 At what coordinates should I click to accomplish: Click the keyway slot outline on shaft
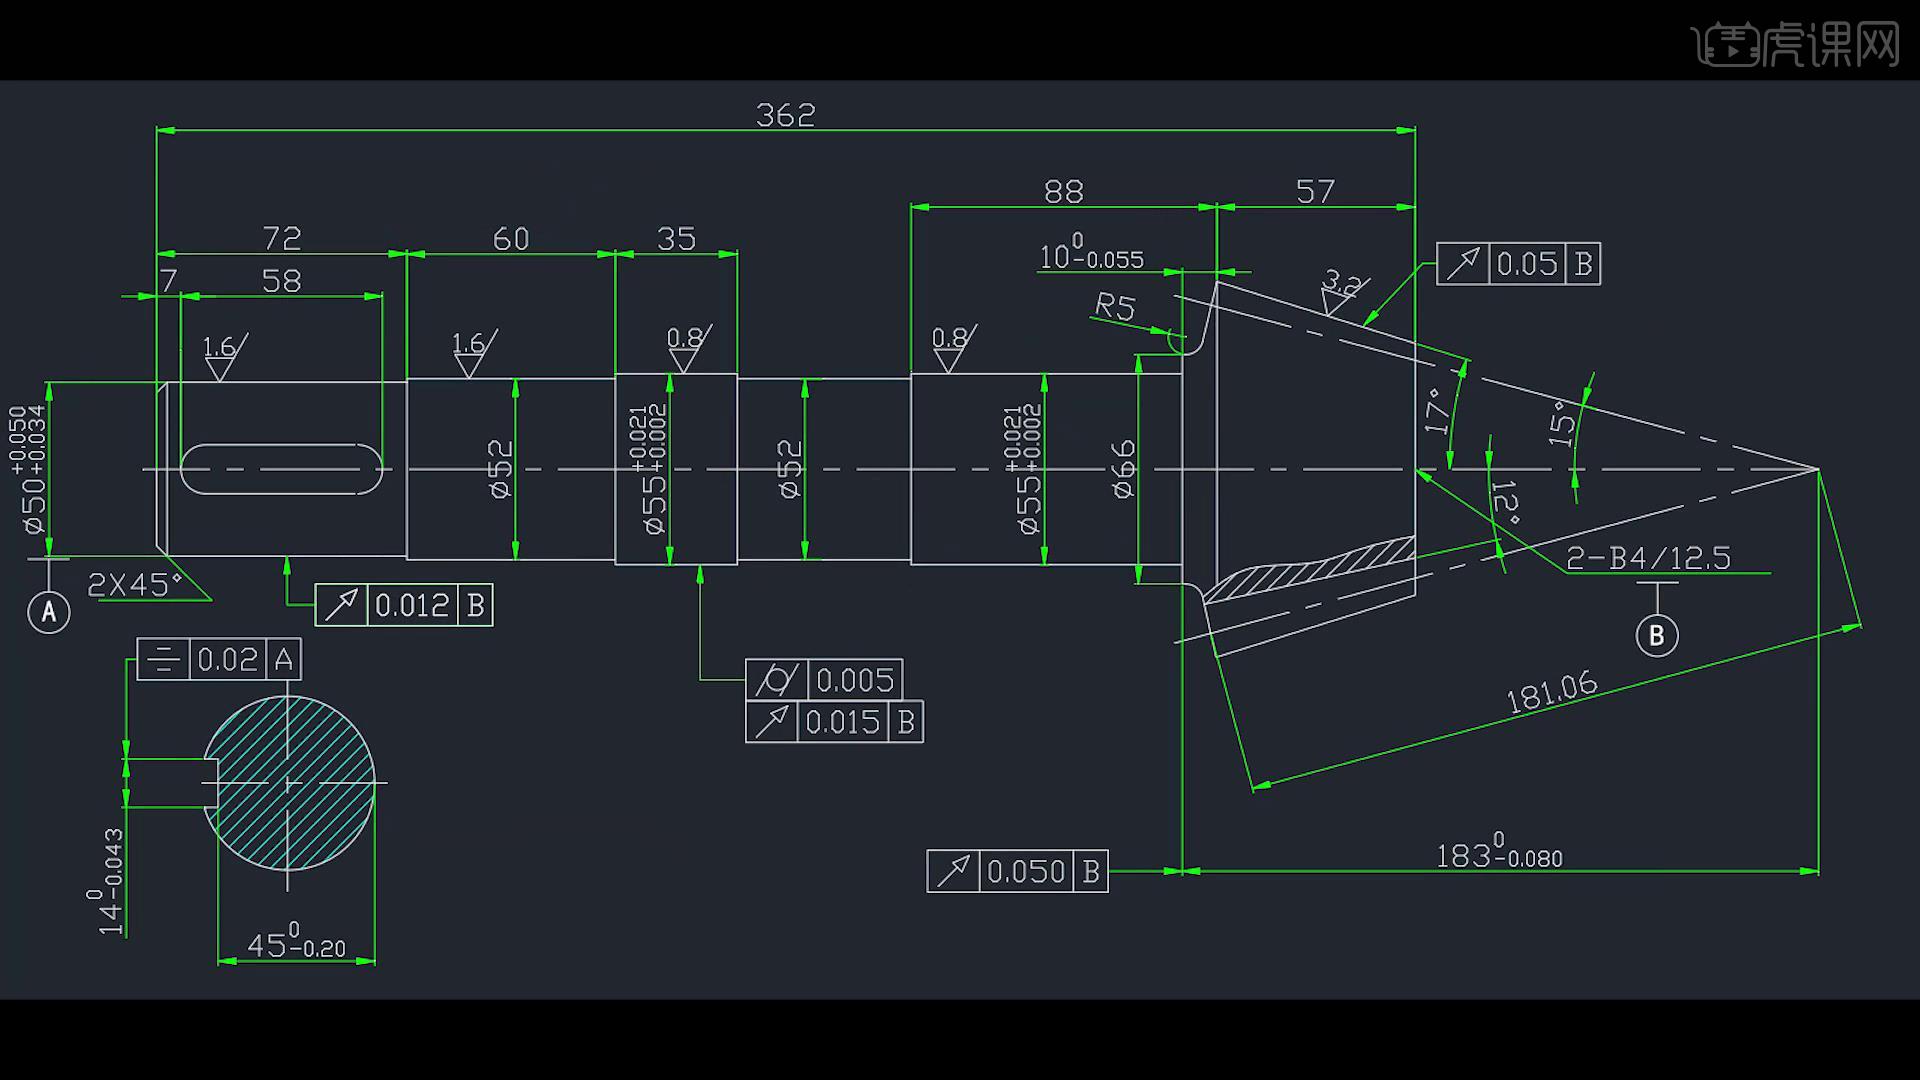click(x=281, y=469)
